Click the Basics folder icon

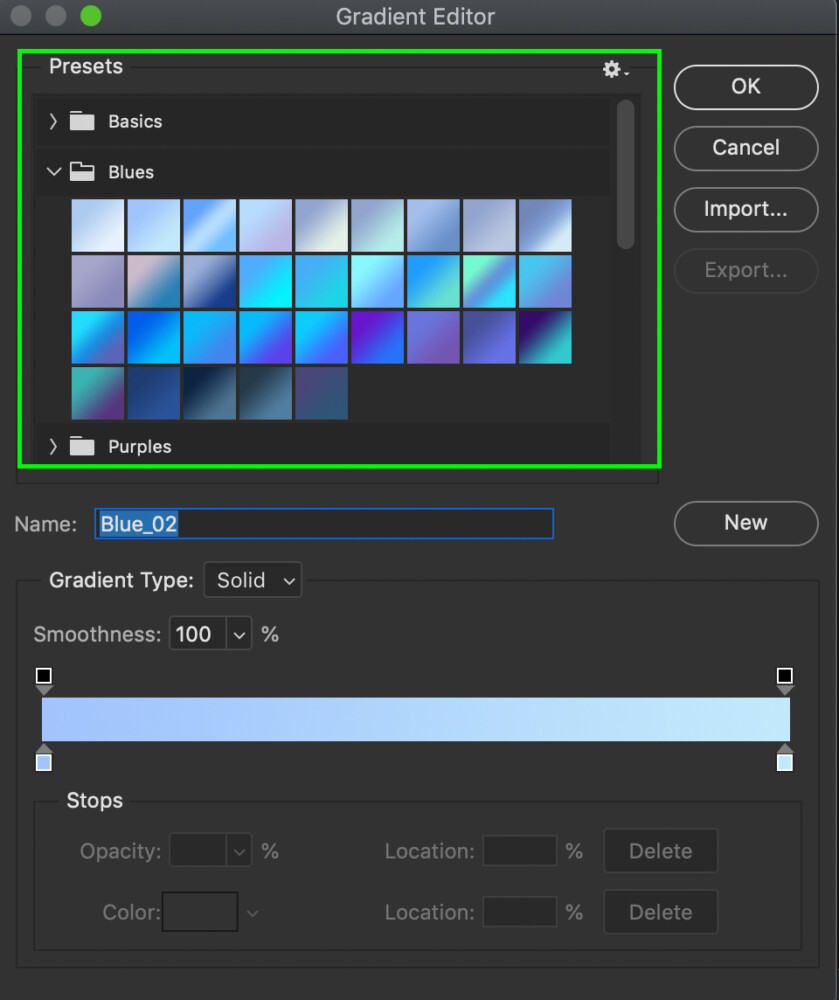80,120
